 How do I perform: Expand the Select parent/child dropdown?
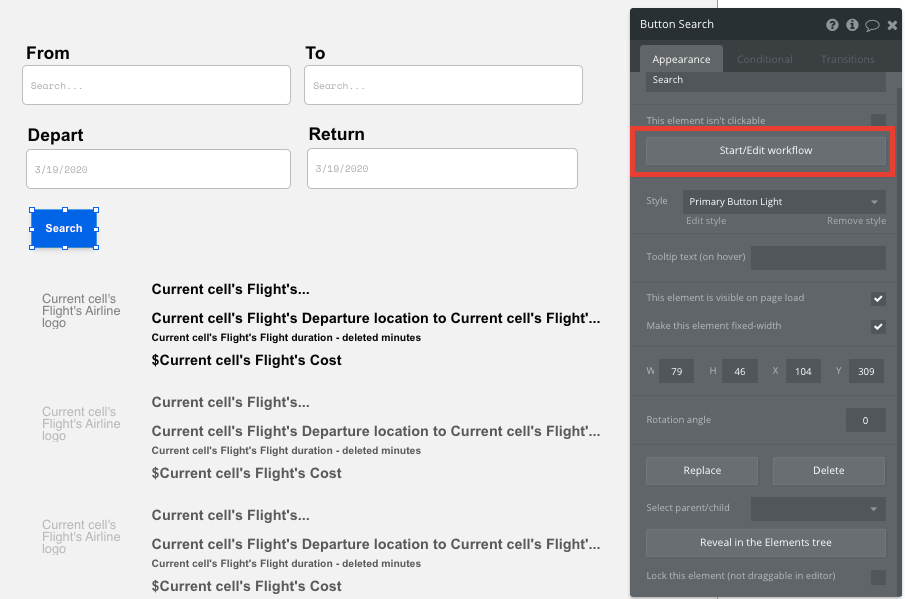818,508
